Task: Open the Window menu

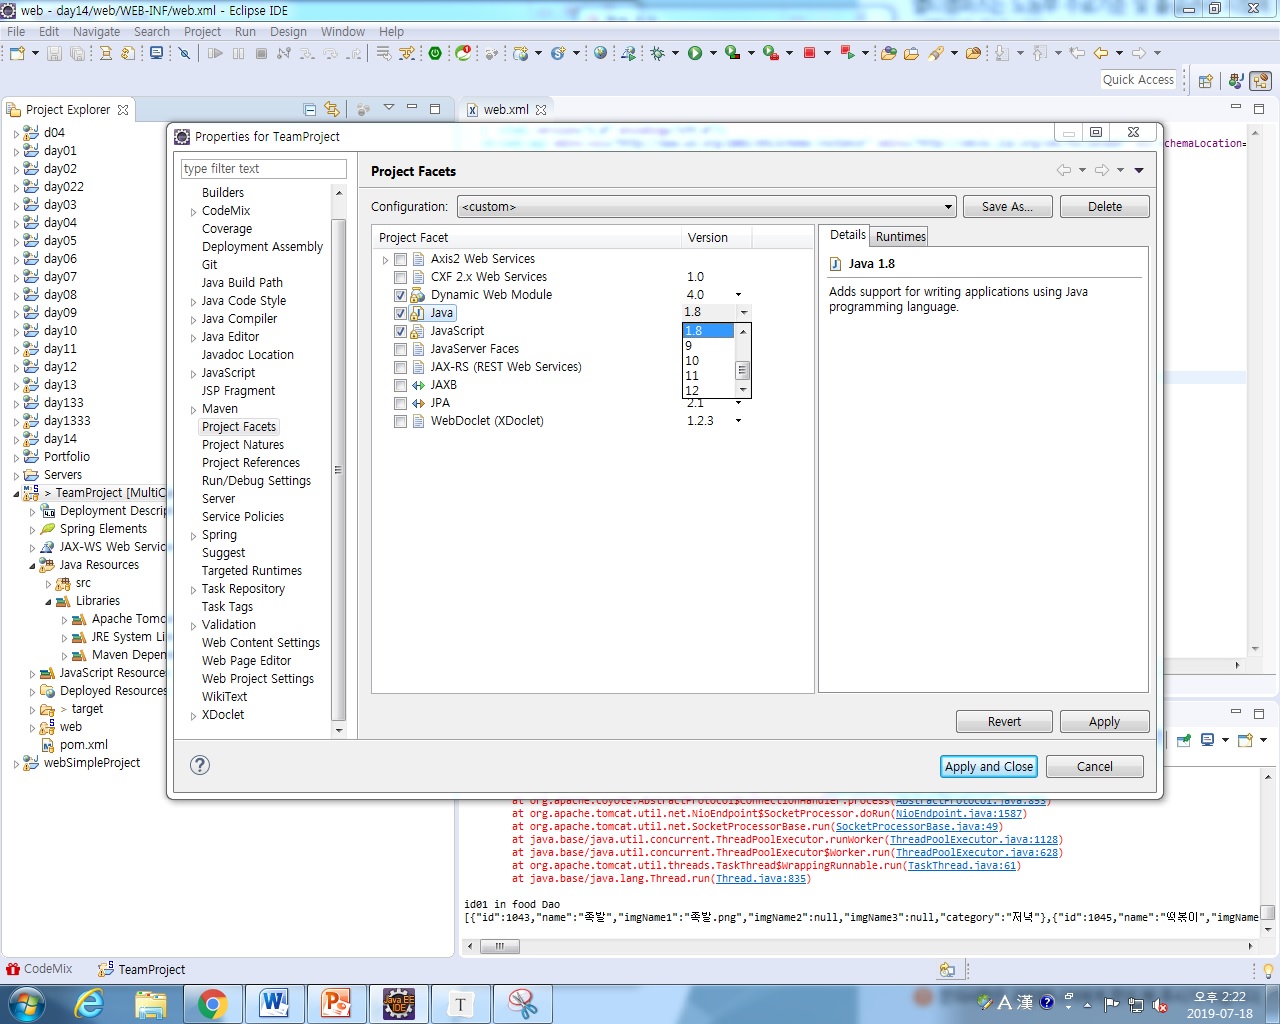Action: [342, 31]
